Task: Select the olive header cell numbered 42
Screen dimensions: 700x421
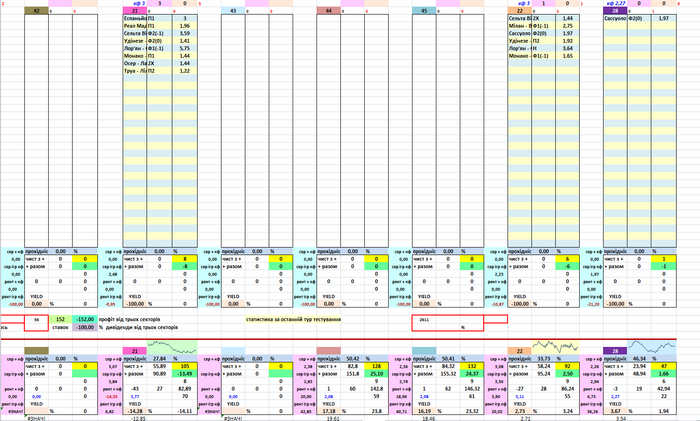Action: [36, 11]
